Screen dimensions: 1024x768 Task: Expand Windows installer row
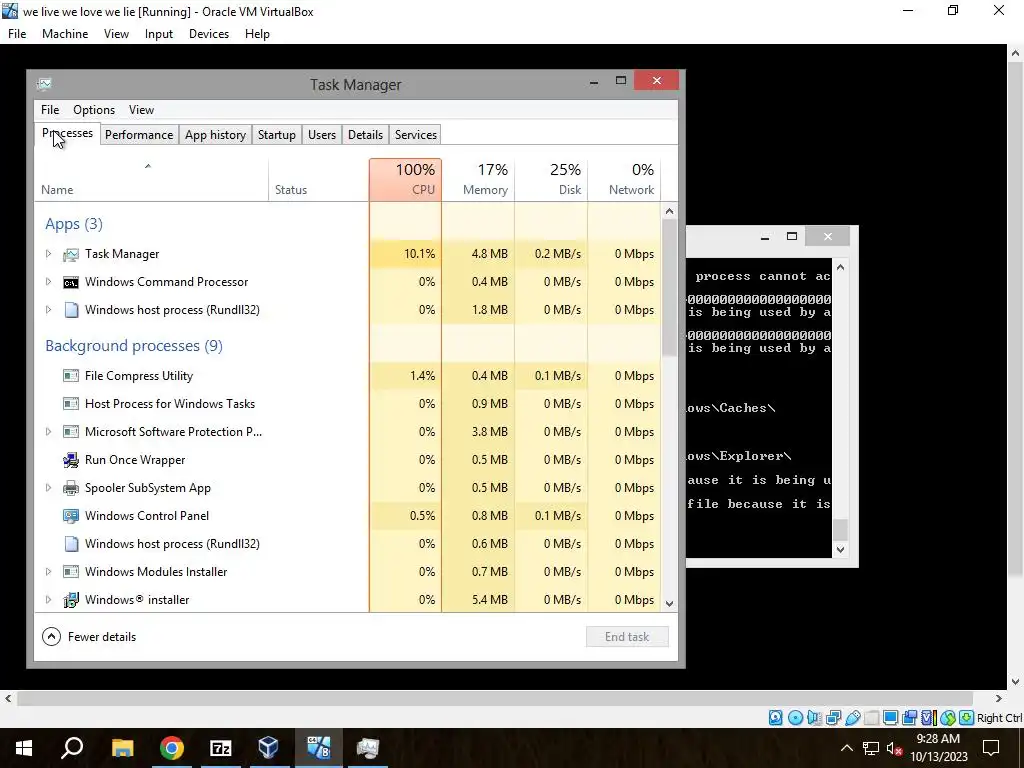[x=48, y=600]
